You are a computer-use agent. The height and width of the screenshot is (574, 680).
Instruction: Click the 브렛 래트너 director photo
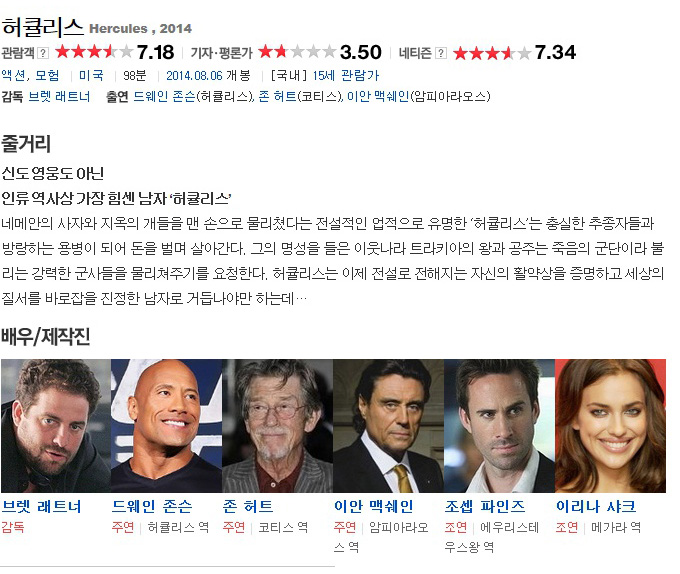tap(56, 426)
